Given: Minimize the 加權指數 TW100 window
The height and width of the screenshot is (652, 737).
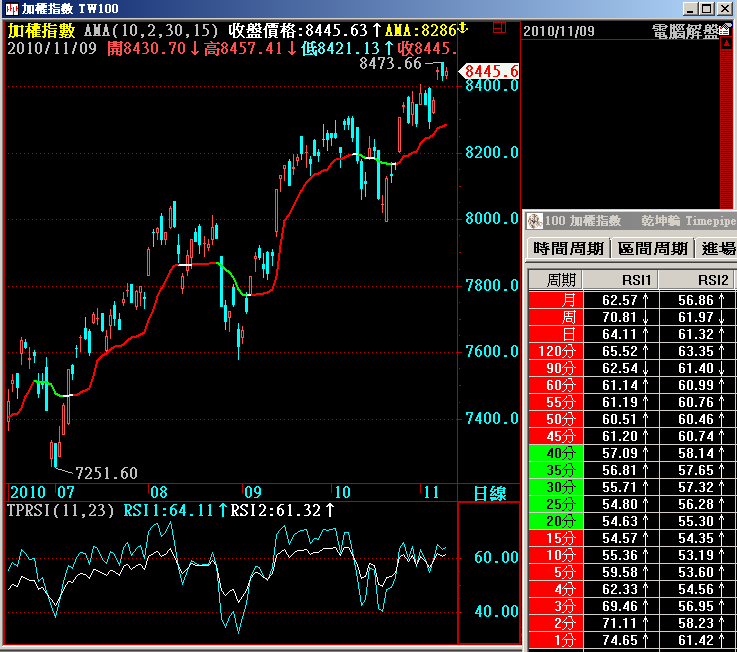Looking at the screenshot, I should tap(689, 9).
